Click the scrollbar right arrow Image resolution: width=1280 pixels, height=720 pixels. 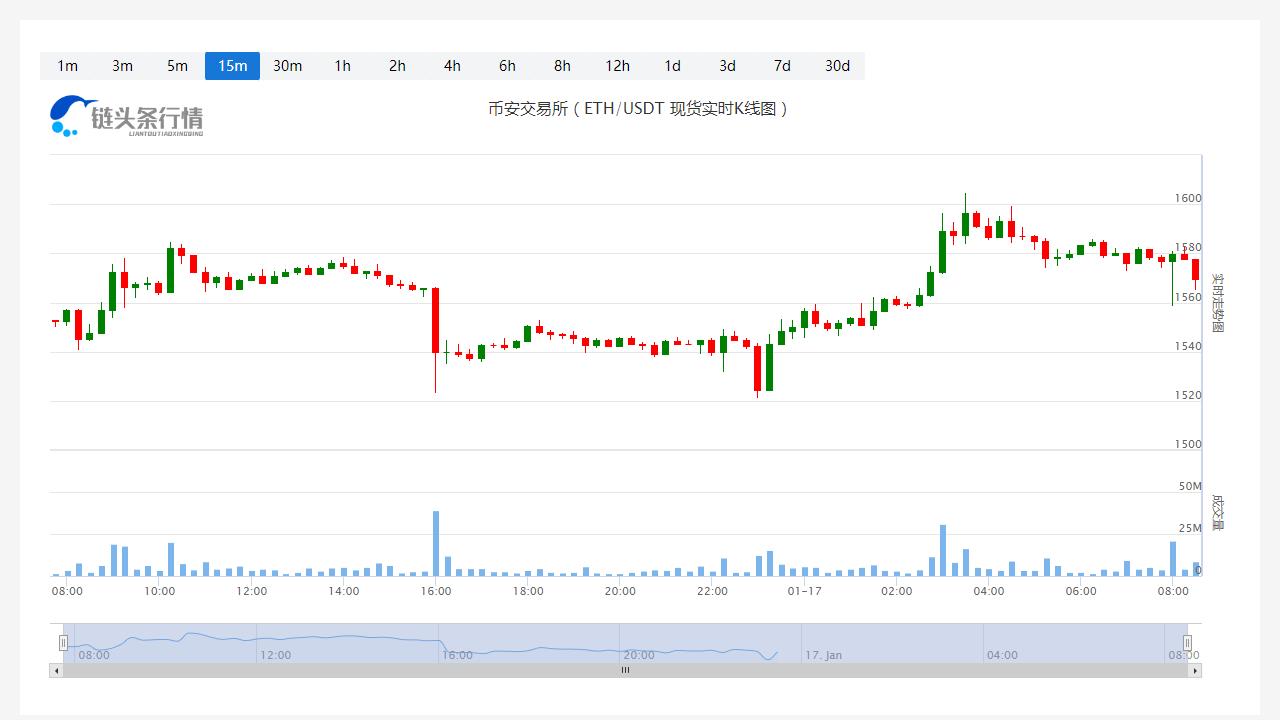tap(1195, 670)
